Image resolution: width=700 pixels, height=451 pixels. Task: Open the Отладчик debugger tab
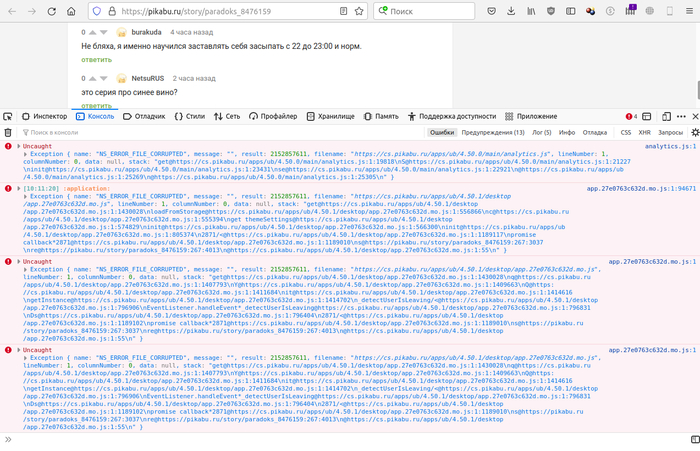click(144, 116)
